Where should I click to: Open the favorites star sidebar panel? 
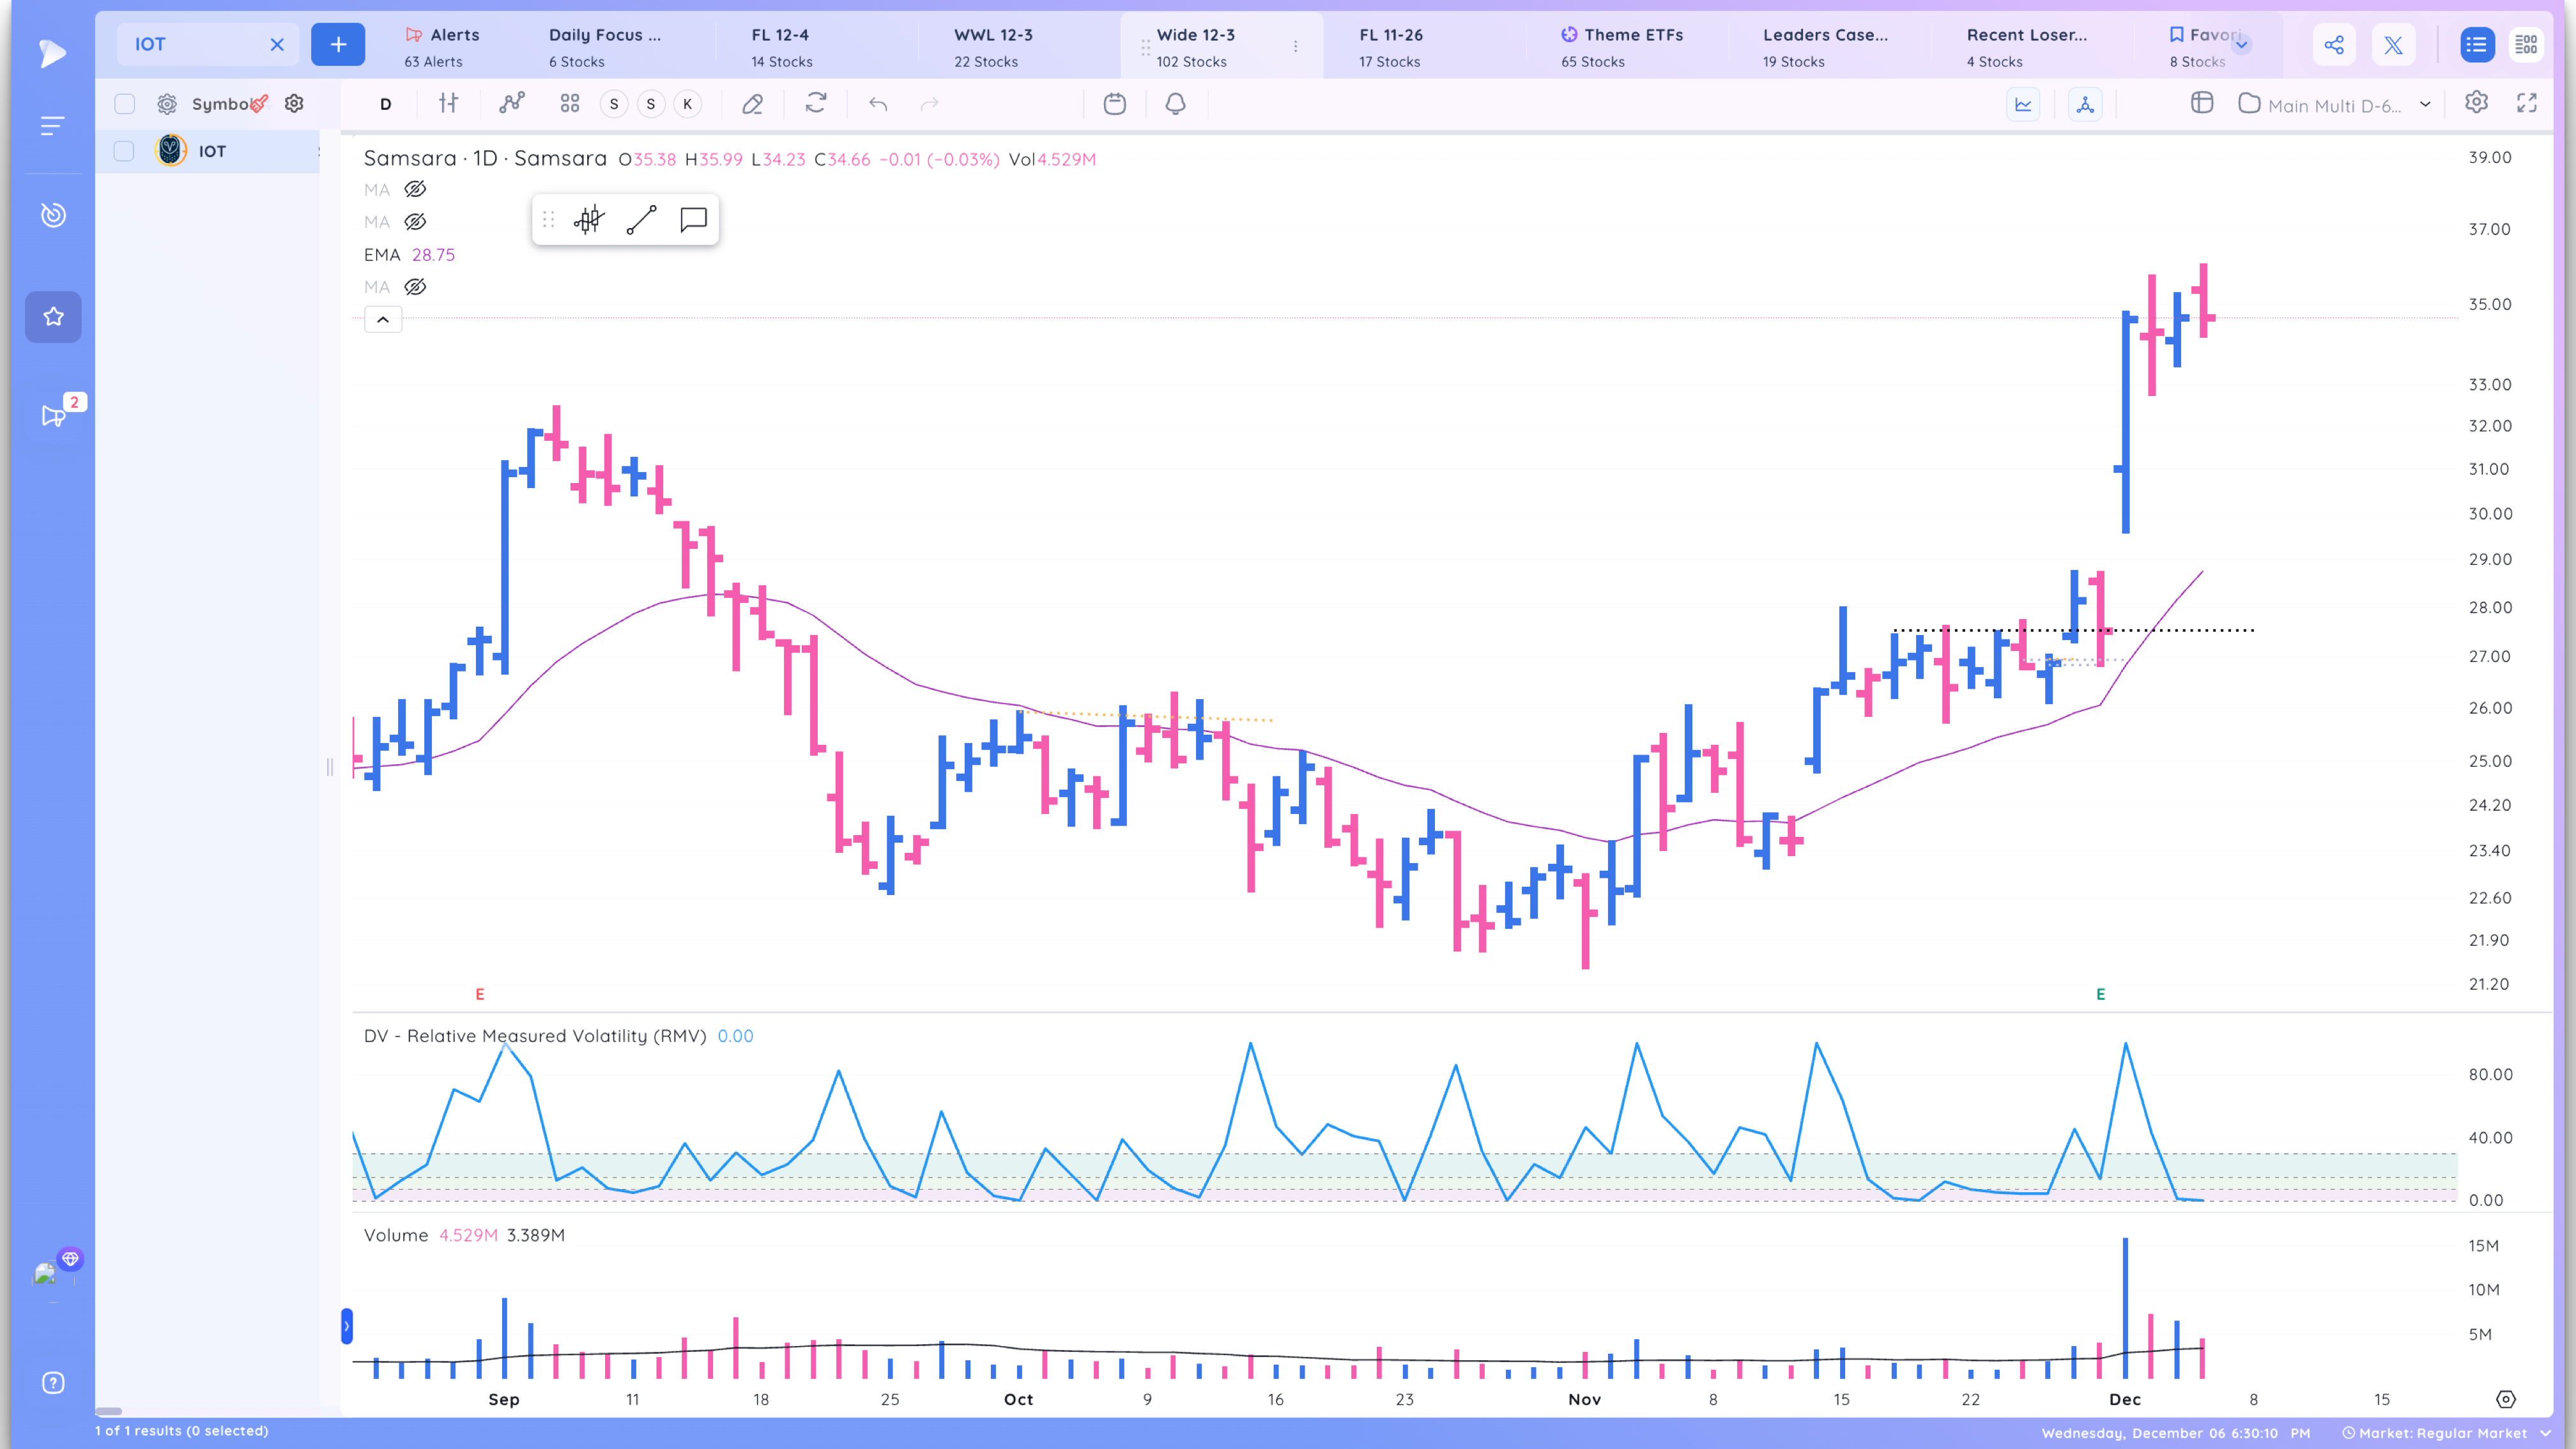[x=53, y=317]
